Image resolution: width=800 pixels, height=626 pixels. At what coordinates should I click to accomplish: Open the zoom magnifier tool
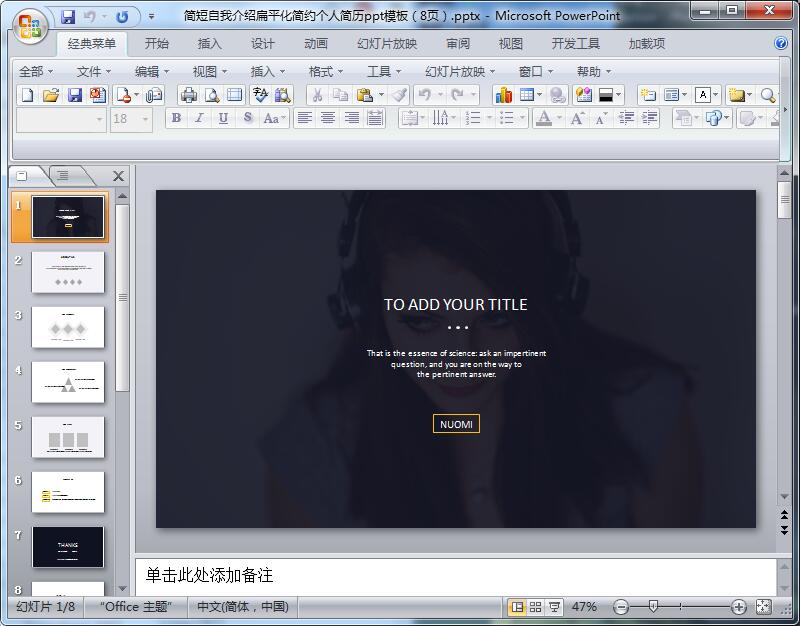coord(768,95)
